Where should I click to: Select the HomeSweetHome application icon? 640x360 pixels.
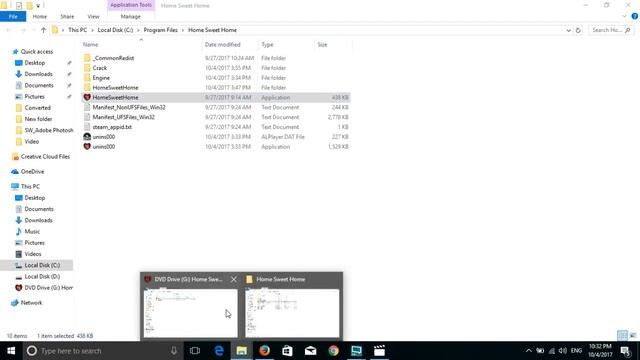click(x=87, y=97)
